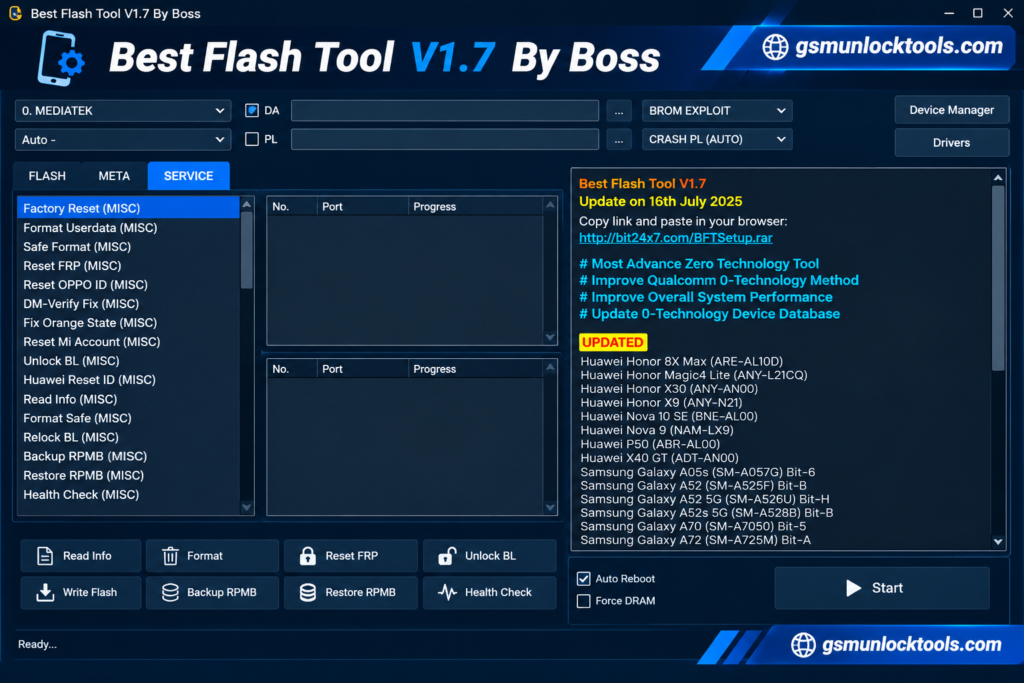This screenshot has width=1024, height=683.
Task: Uncheck the Auto Reboot option
Action: tap(583, 579)
